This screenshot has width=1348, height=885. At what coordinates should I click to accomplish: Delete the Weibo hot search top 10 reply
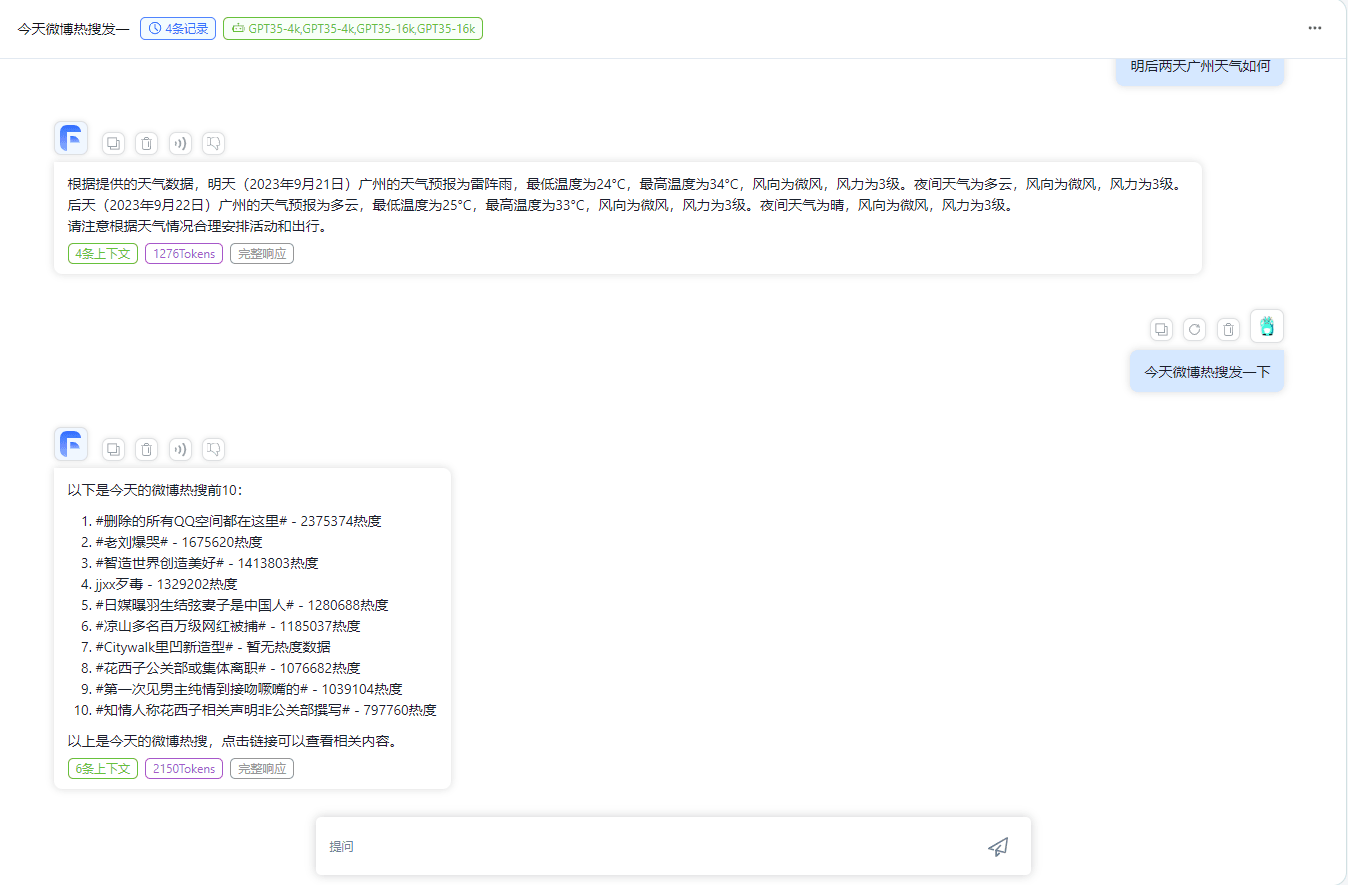pos(146,449)
